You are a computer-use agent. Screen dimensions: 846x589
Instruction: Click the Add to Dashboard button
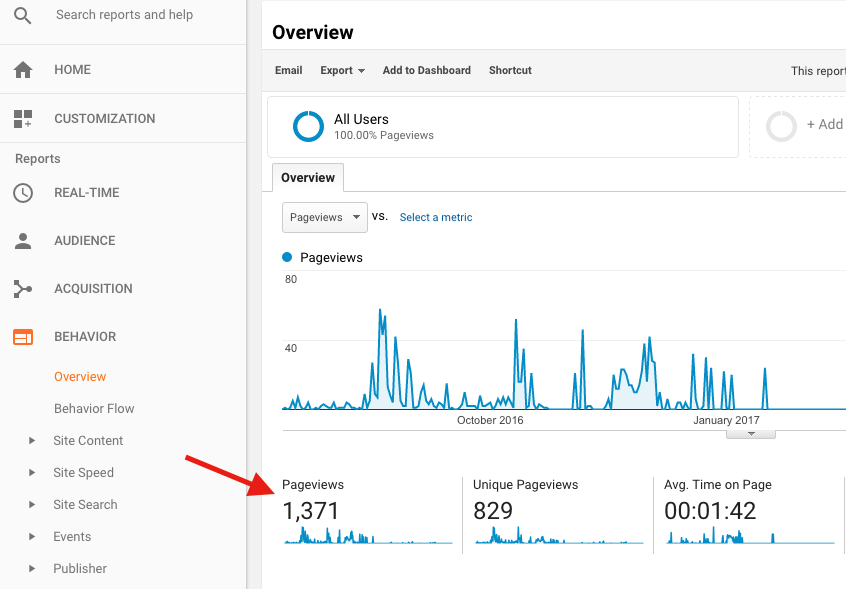425,70
